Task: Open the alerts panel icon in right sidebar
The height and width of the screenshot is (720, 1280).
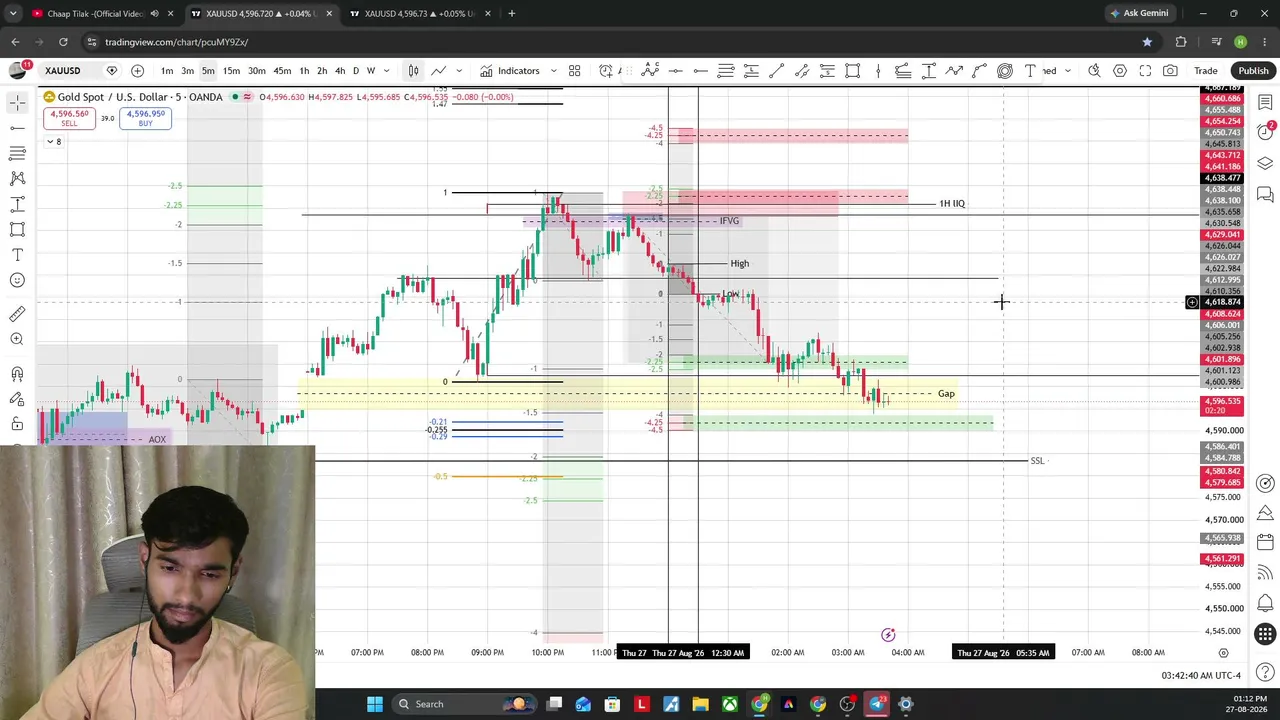Action: 1265,133
